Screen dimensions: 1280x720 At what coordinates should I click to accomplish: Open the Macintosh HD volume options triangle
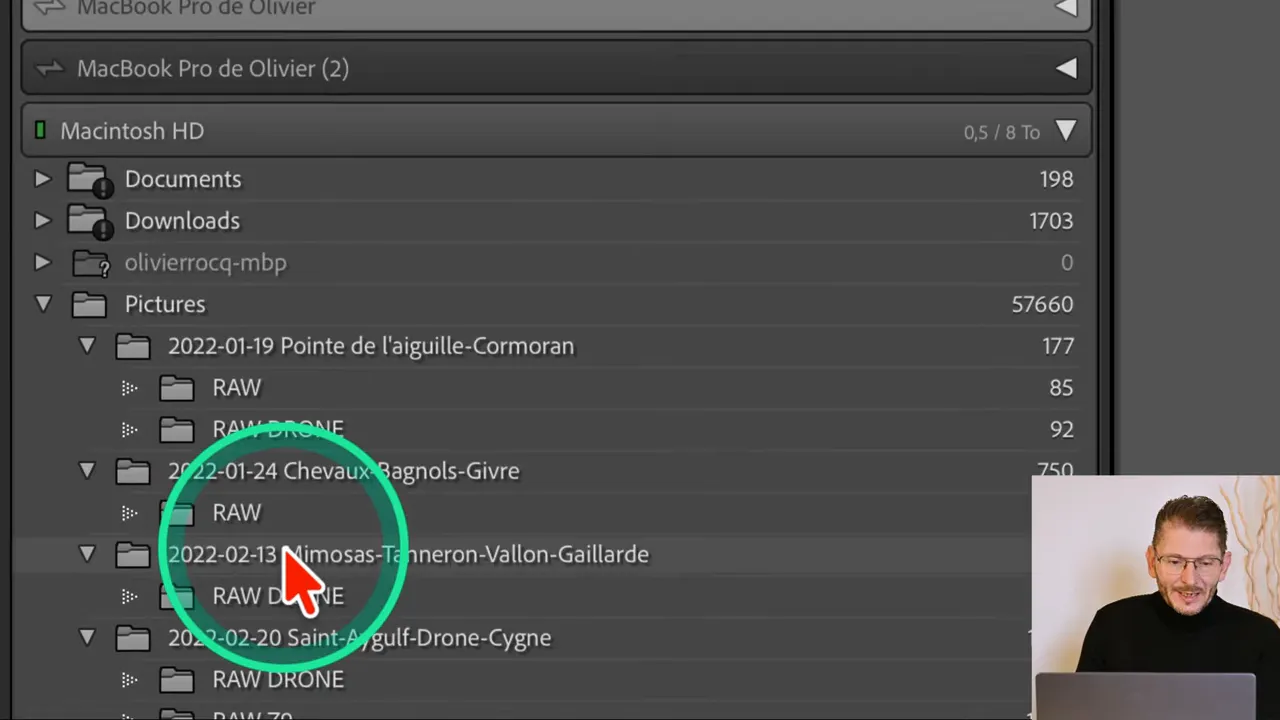point(1066,131)
